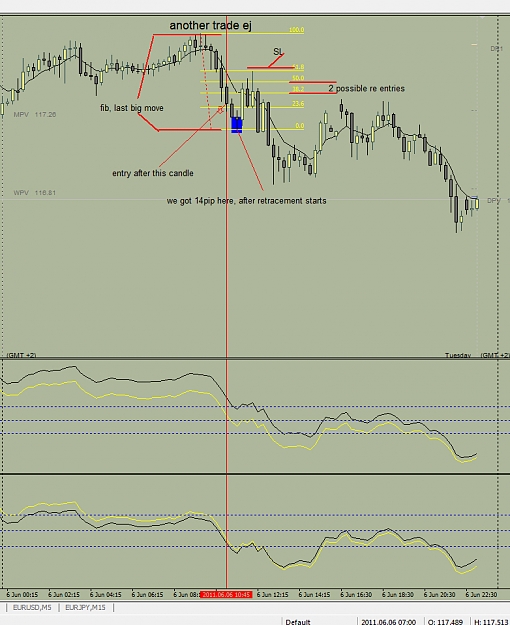Viewport: 510px width, 625px height.
Task: Select the 'fib, last big move' label
Action: [132, 108]
